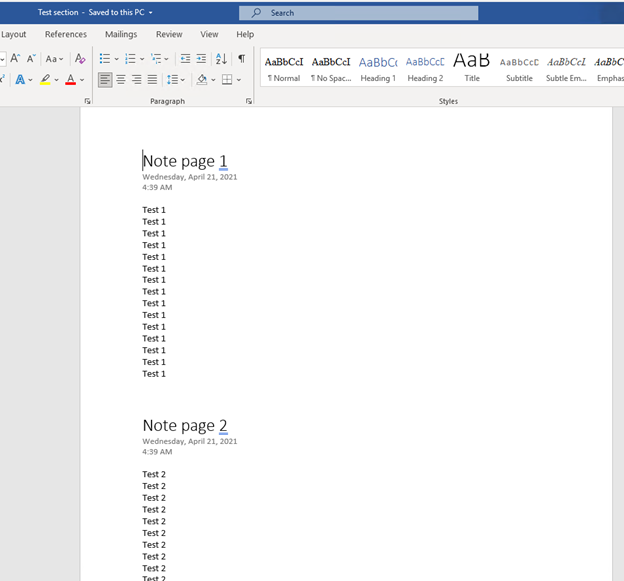
Task: Open Paragraph settings dialog launcher
Action: click(249, 101)
